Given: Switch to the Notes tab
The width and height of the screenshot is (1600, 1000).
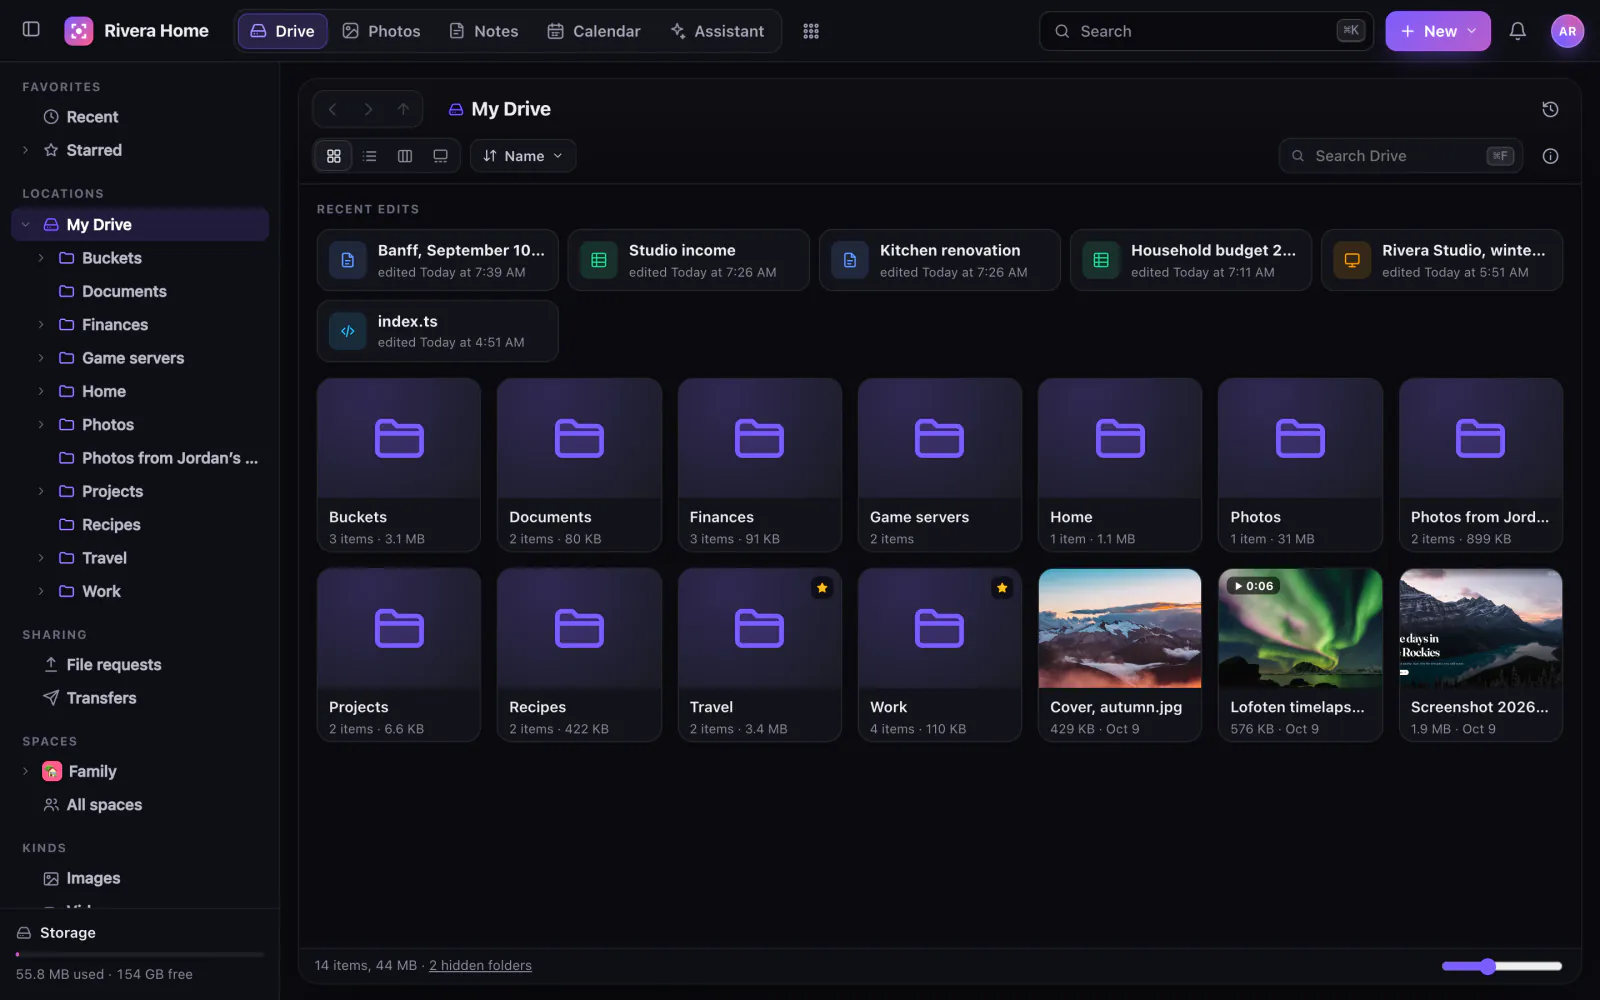Looking at the screenshot, I should click(x=484, y=31).
